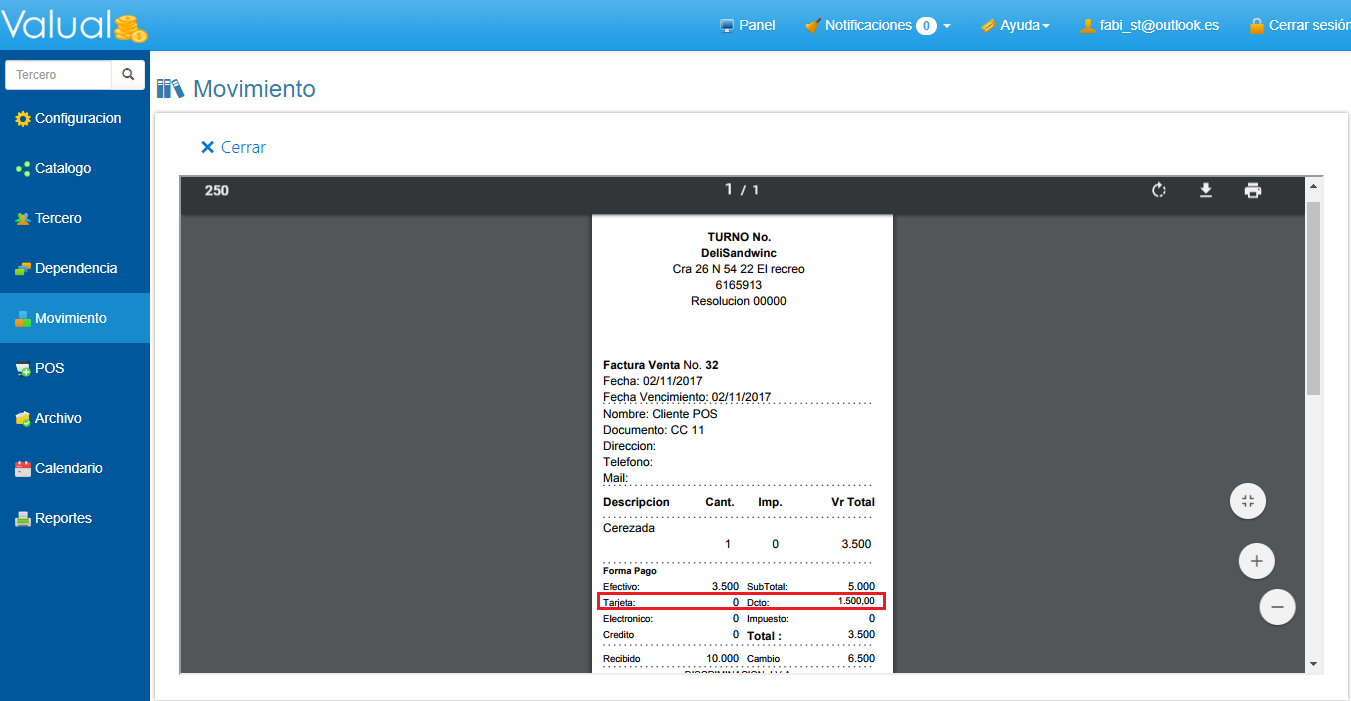Click the PDF viewer vertical scrollbar
The image size is (1351, 701).
(1313, 300)
